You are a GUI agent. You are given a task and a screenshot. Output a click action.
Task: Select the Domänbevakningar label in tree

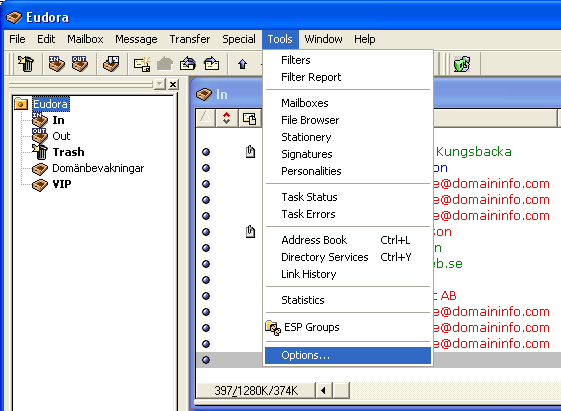[x=98, y=168]
